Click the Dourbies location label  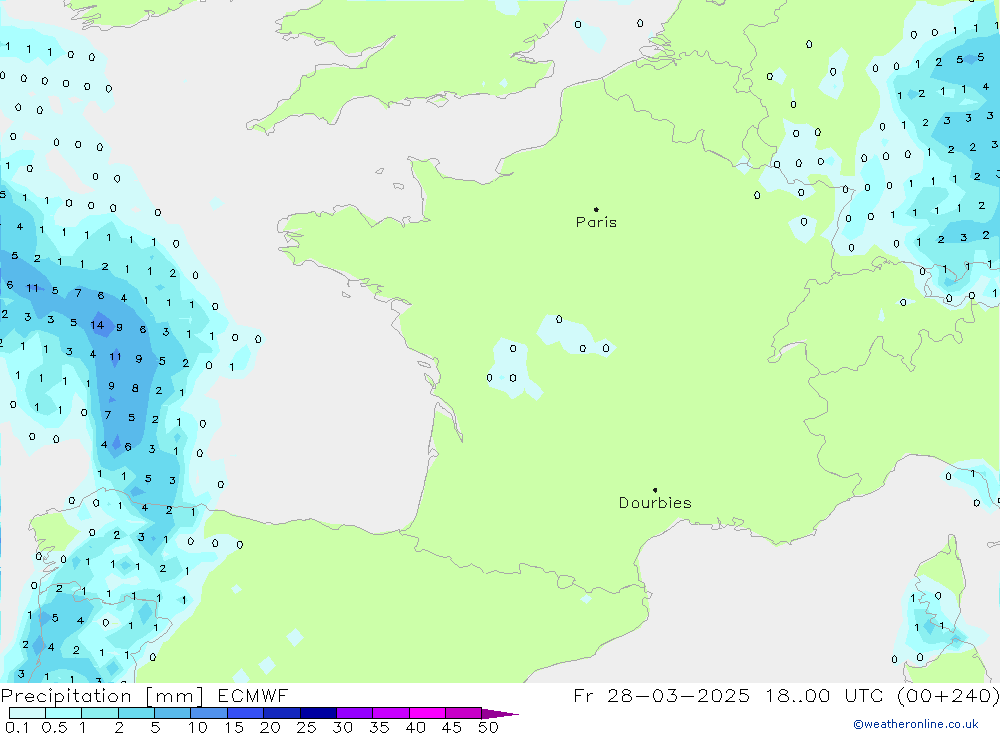click(655, 503)
